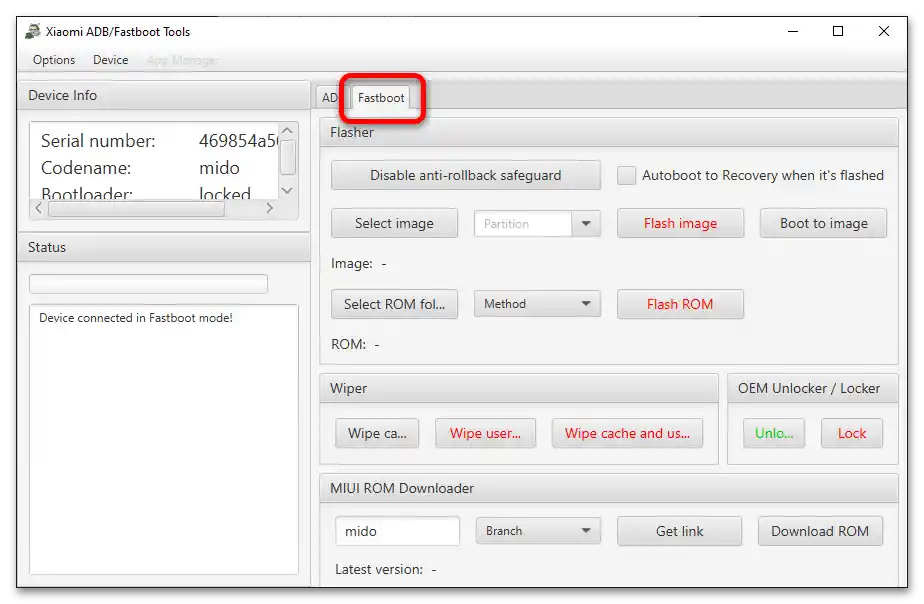Screen dimensions: 924x604
Task: Click the OEM Unlocker / Locker header
Action: pyautogui.click(x=813, y=388)
